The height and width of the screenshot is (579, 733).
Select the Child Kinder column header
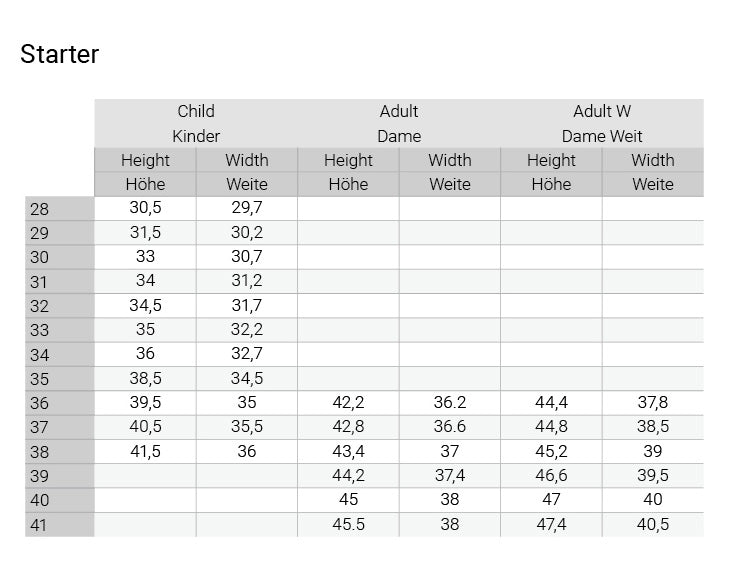point(196,123)
